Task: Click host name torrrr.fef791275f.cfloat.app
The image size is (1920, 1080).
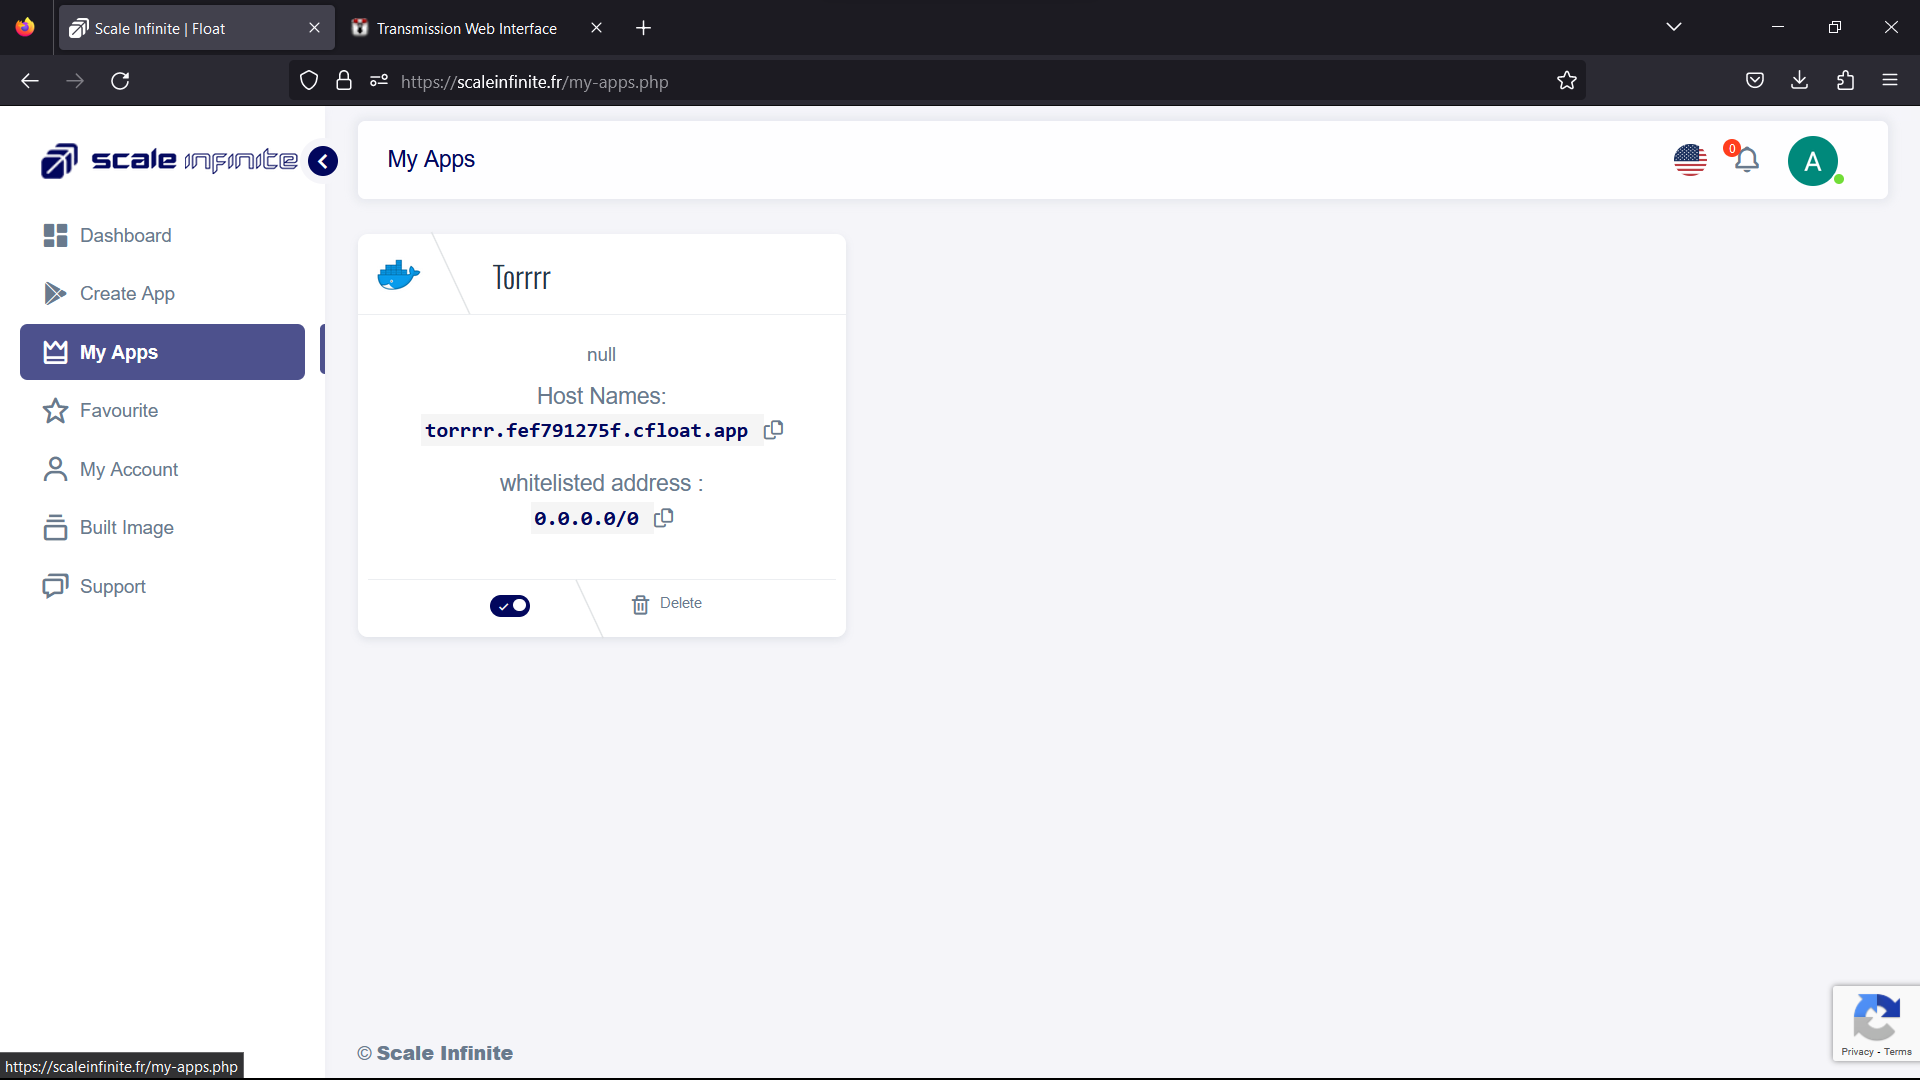Action: pyautogui.click(x=586, y=430)
